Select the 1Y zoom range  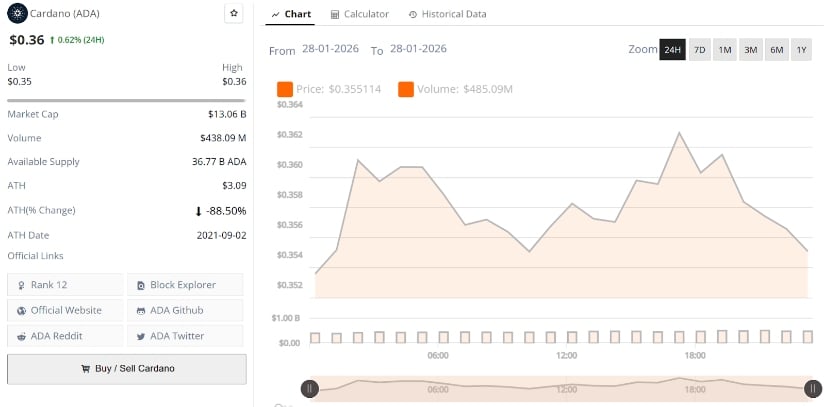coord(802,49)
